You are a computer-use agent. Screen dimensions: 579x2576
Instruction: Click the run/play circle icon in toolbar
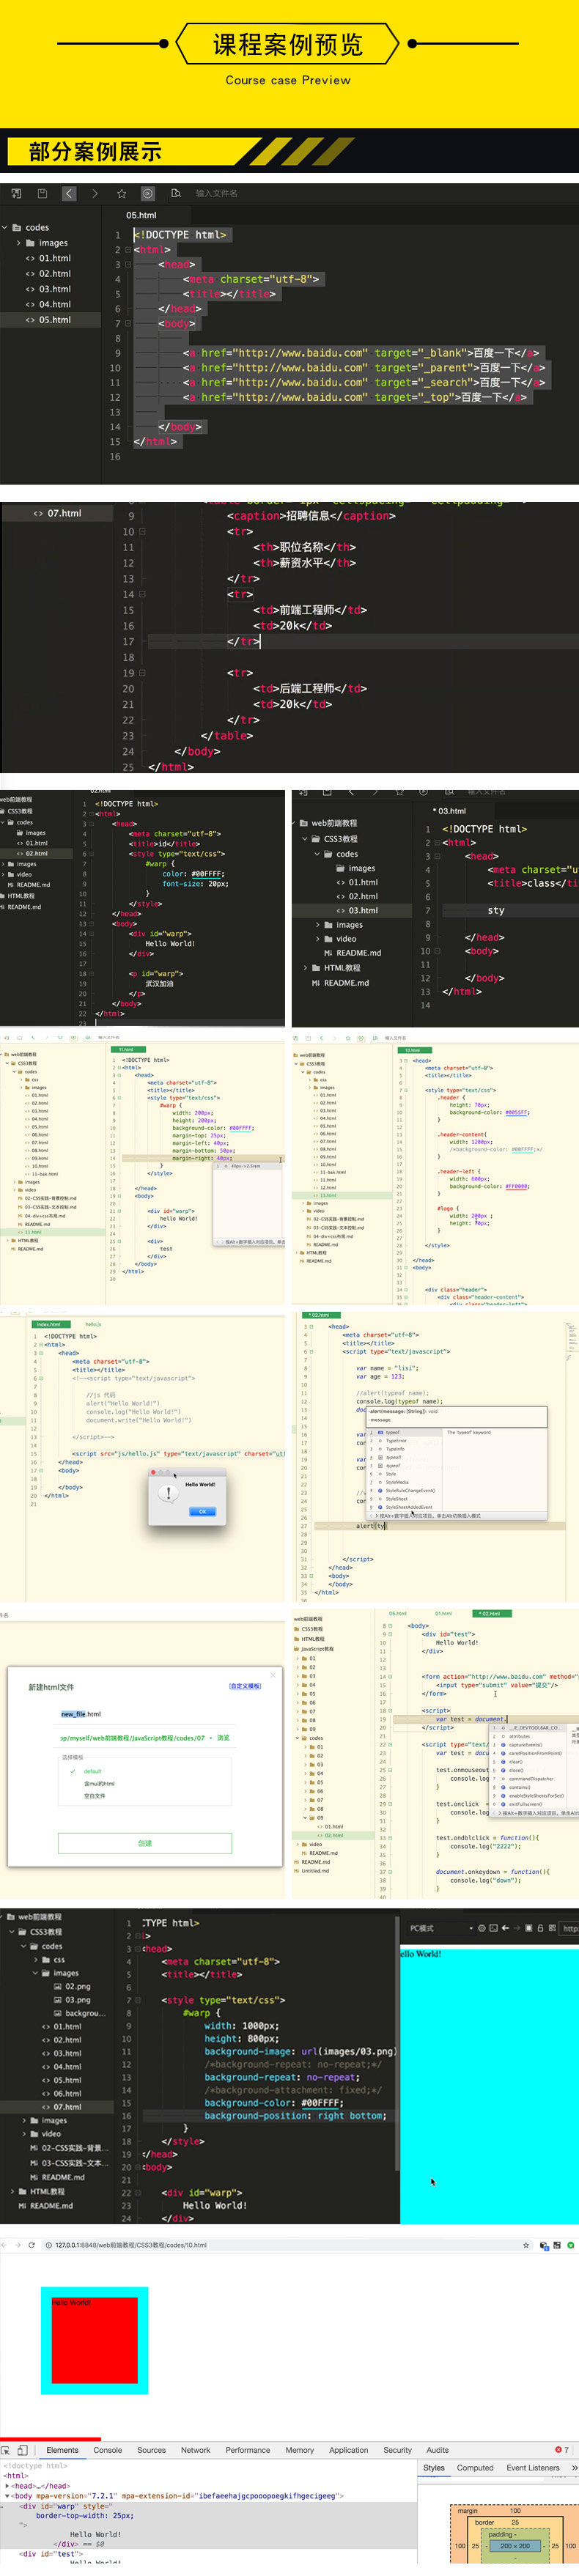pos(148,193)
